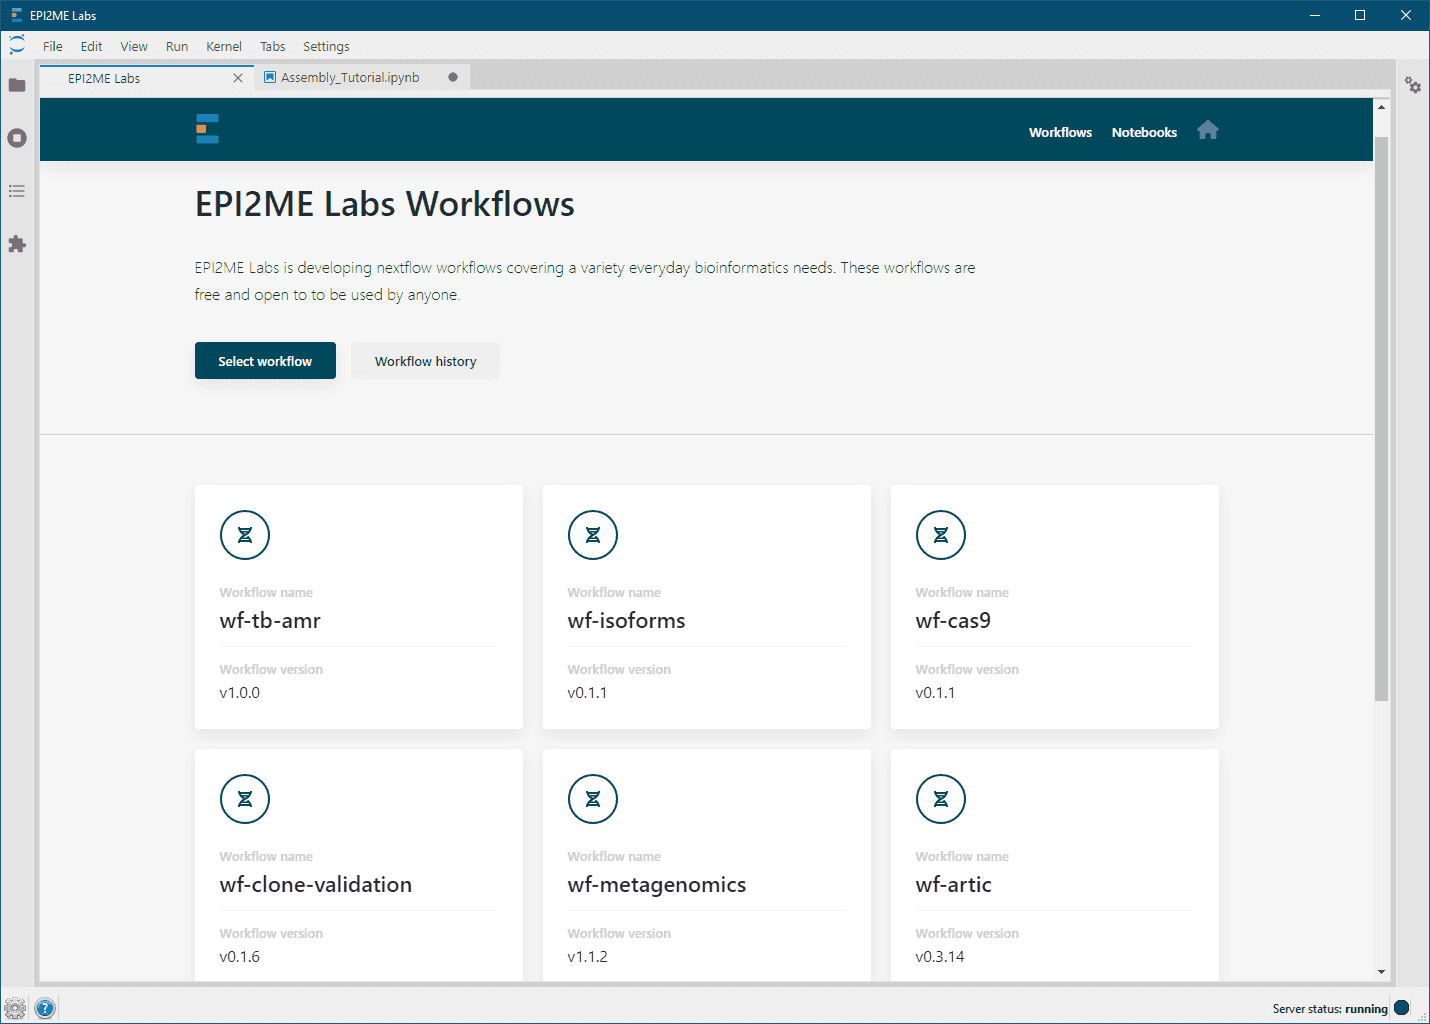Open the wf-metagenomics hourglass workflow icon
1430x1024 pixels.
coord(593,798)
